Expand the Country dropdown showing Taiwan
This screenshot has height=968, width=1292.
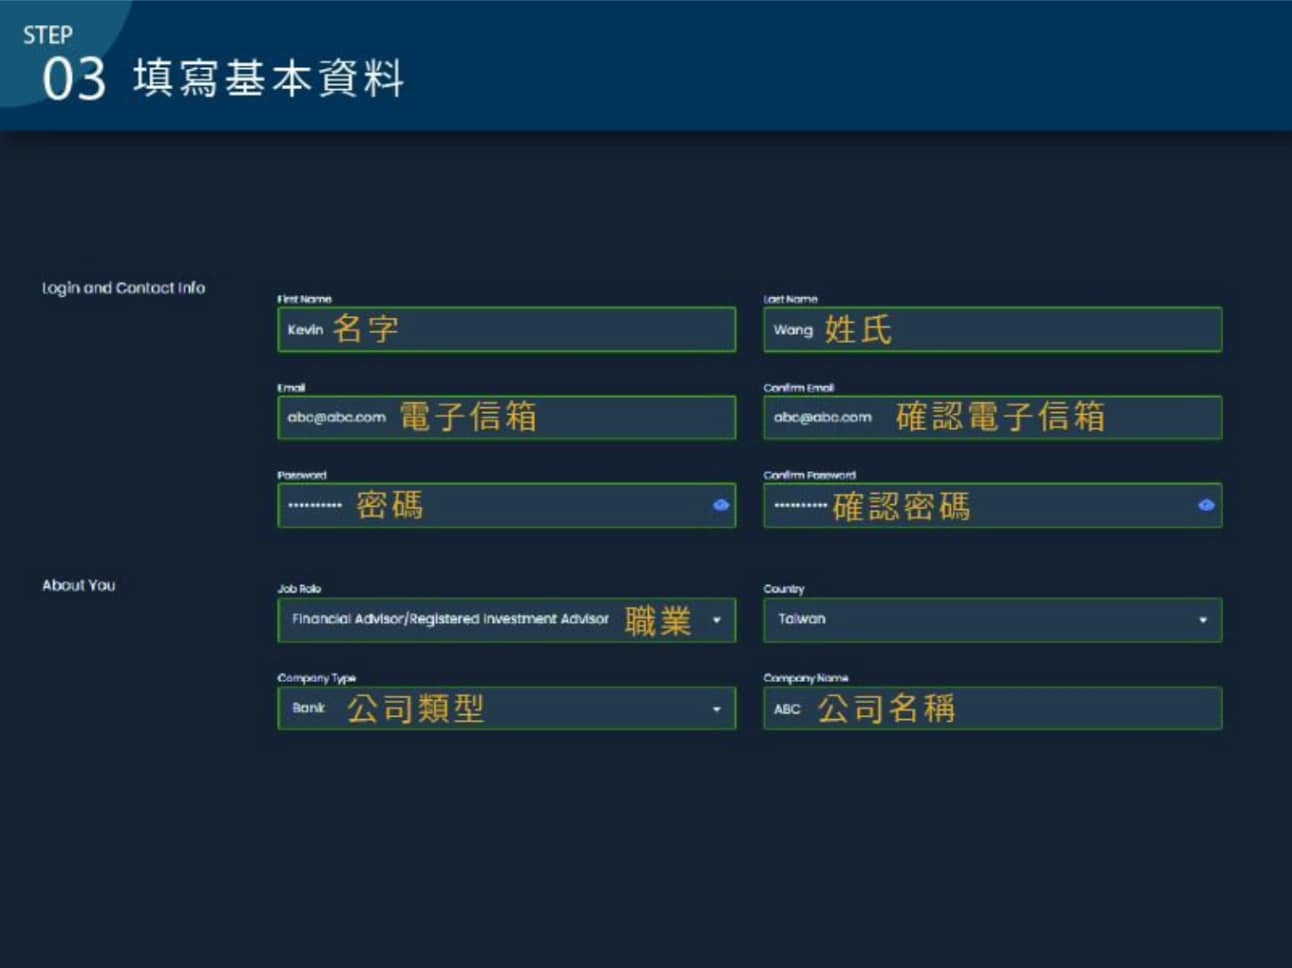click(980, 620)
